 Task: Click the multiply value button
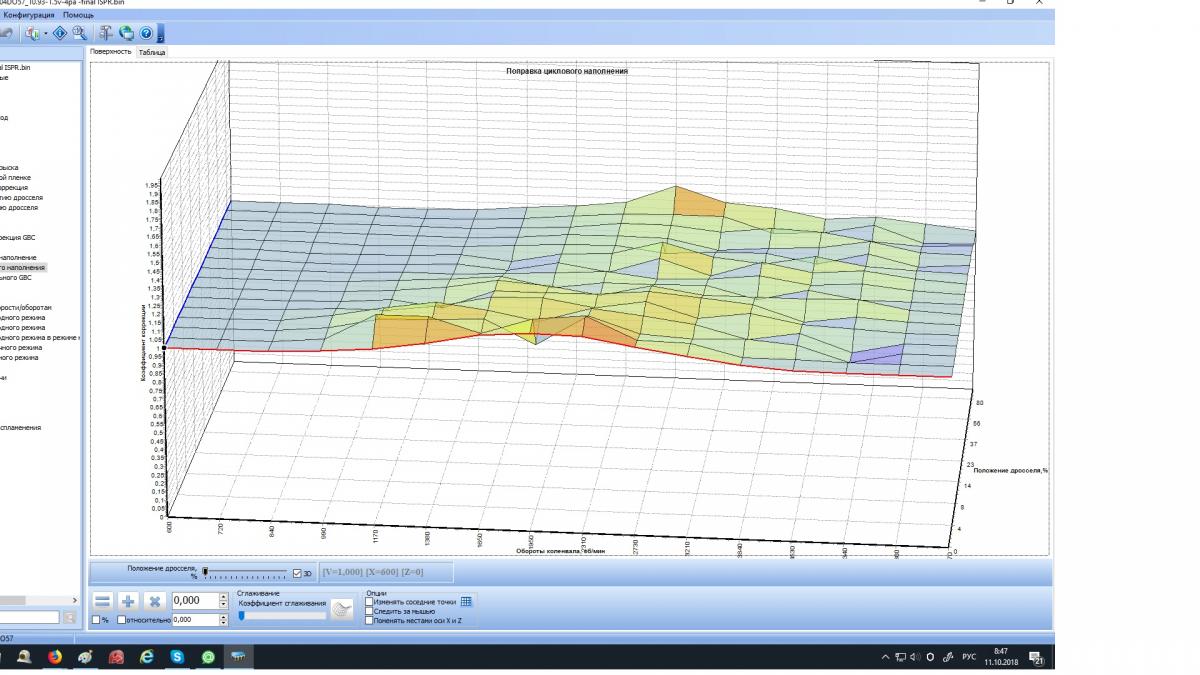pos(154,601)
